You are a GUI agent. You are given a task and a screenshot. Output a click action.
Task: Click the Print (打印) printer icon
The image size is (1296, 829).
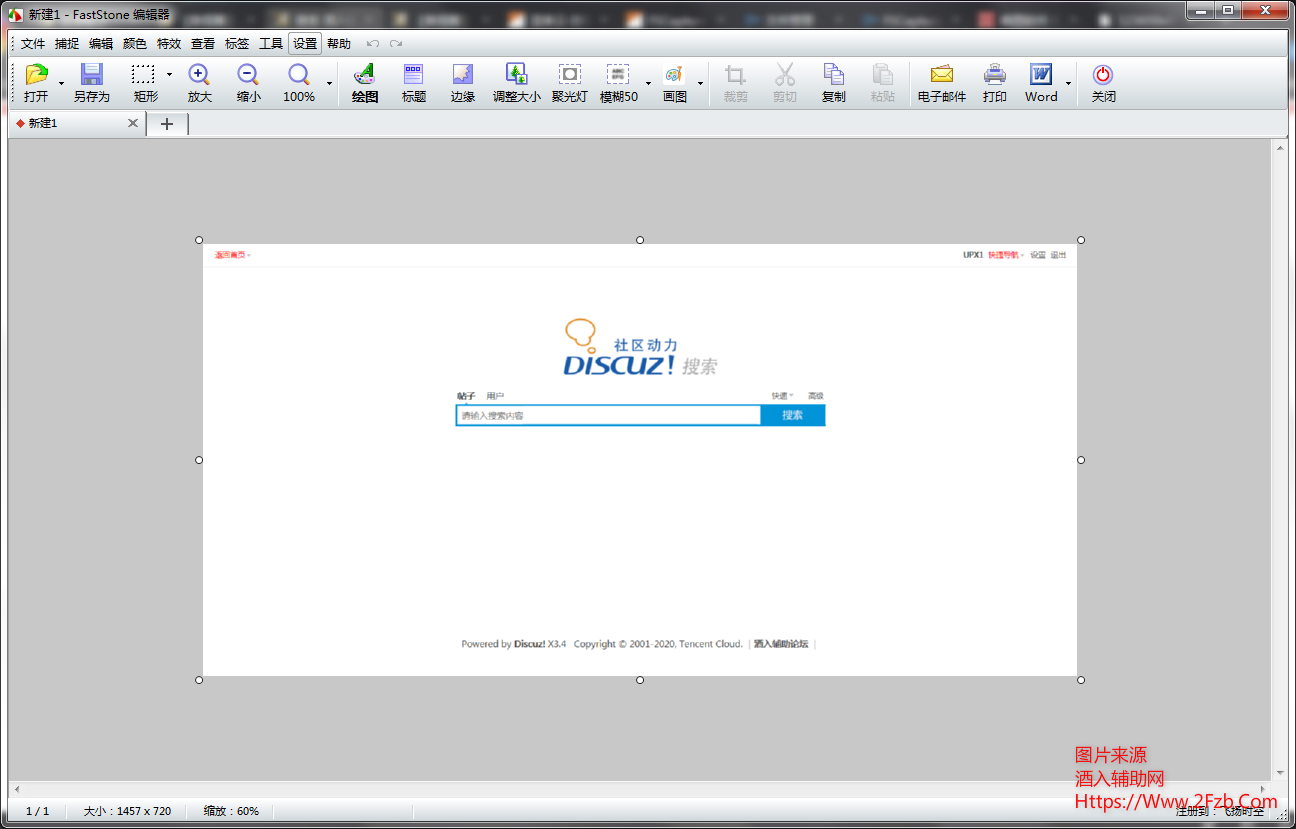(995, 75)
